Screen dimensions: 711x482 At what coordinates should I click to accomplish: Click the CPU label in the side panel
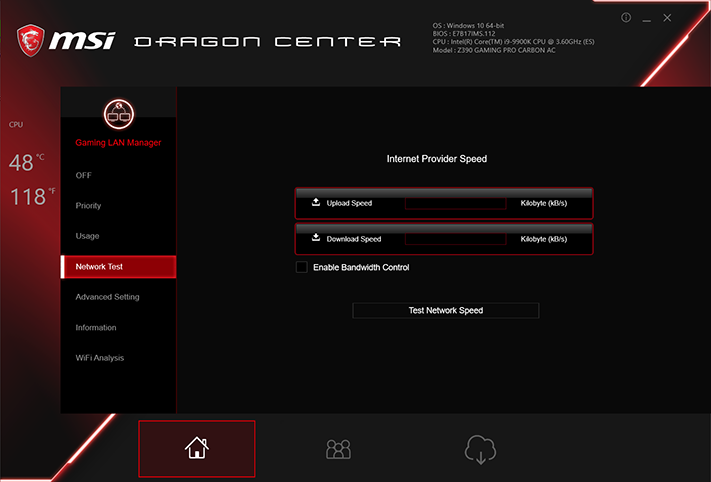(16, 124)
